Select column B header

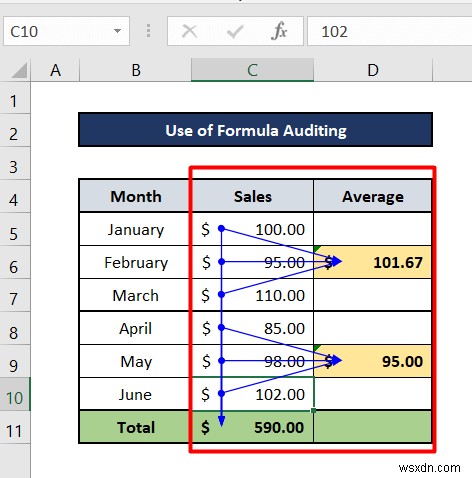136,70
